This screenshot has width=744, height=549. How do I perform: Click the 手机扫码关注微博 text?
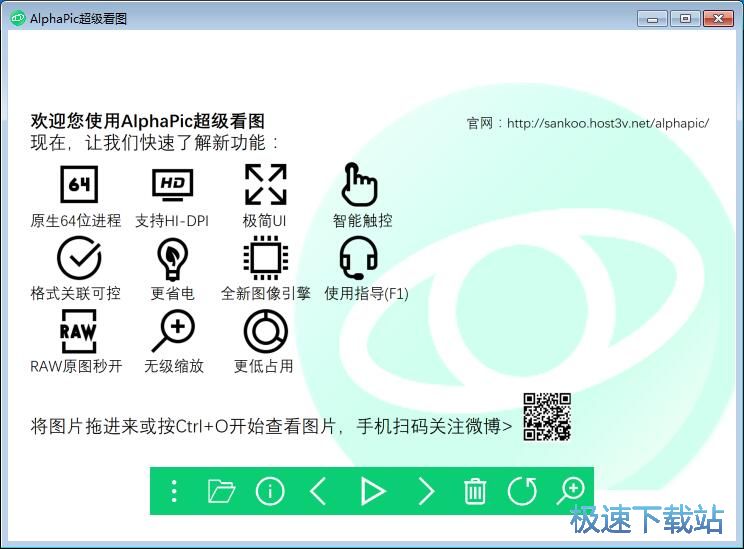coord(434,426)
